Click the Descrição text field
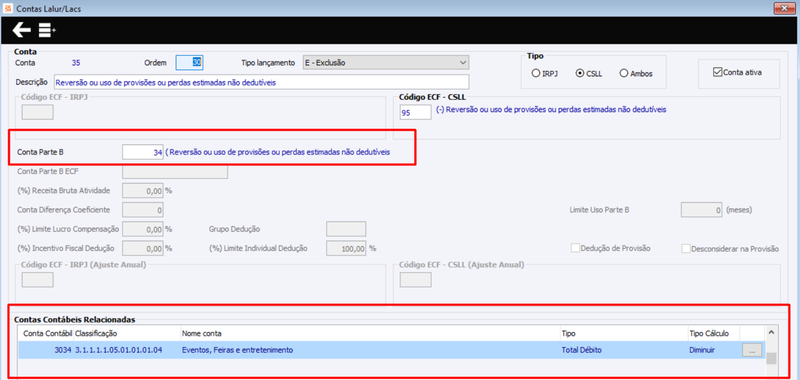 [x=261, y=82]
